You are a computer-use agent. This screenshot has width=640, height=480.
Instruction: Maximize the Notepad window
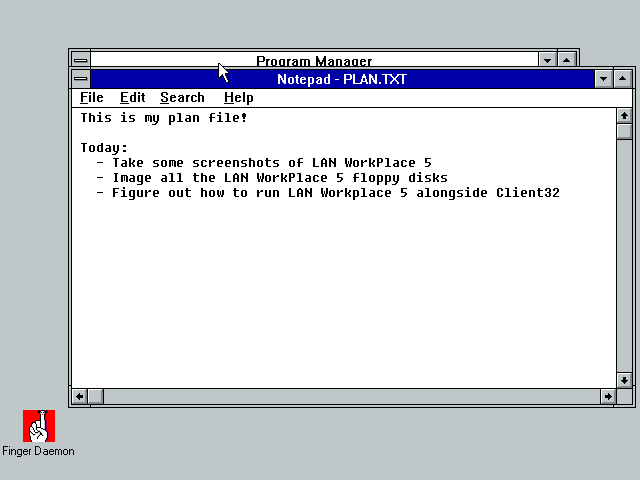tap(622, 79)
